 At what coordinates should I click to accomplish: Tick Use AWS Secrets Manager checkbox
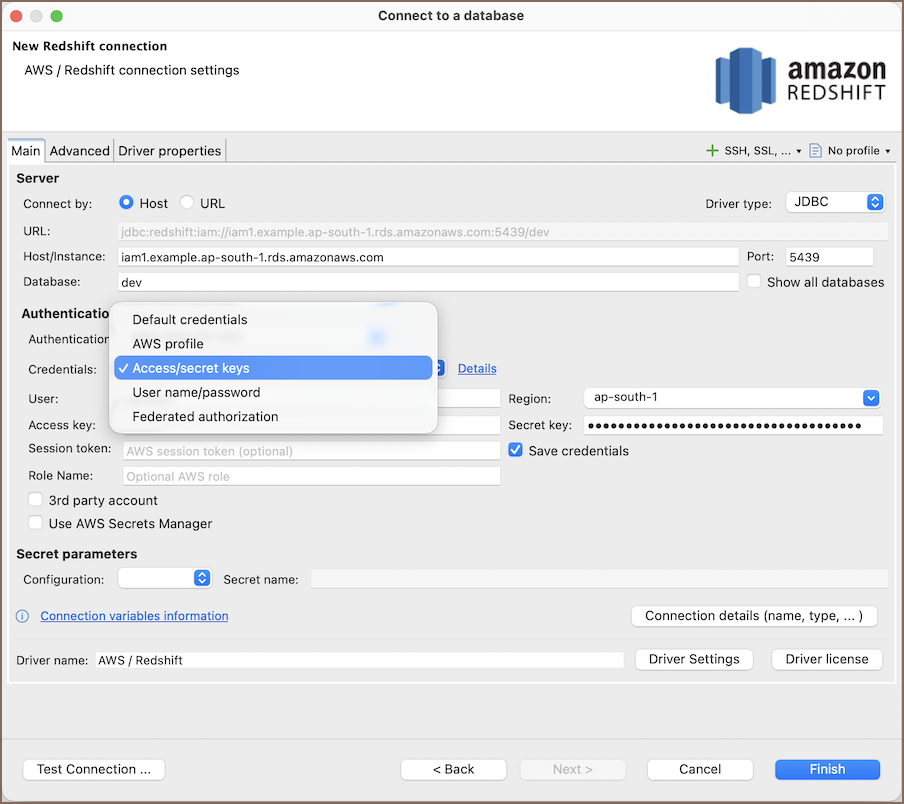point(36,523)
